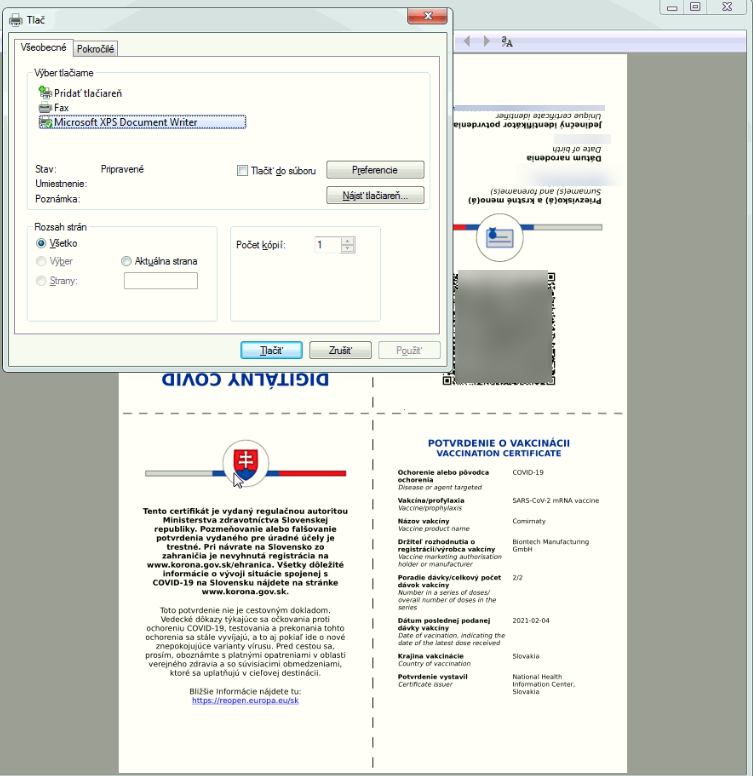Select the Aktuálna strana radio button

point(126,261)
